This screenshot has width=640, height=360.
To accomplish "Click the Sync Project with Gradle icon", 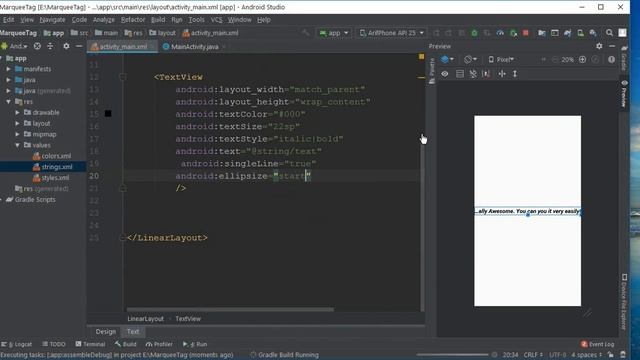I will (x=567, y=33).
